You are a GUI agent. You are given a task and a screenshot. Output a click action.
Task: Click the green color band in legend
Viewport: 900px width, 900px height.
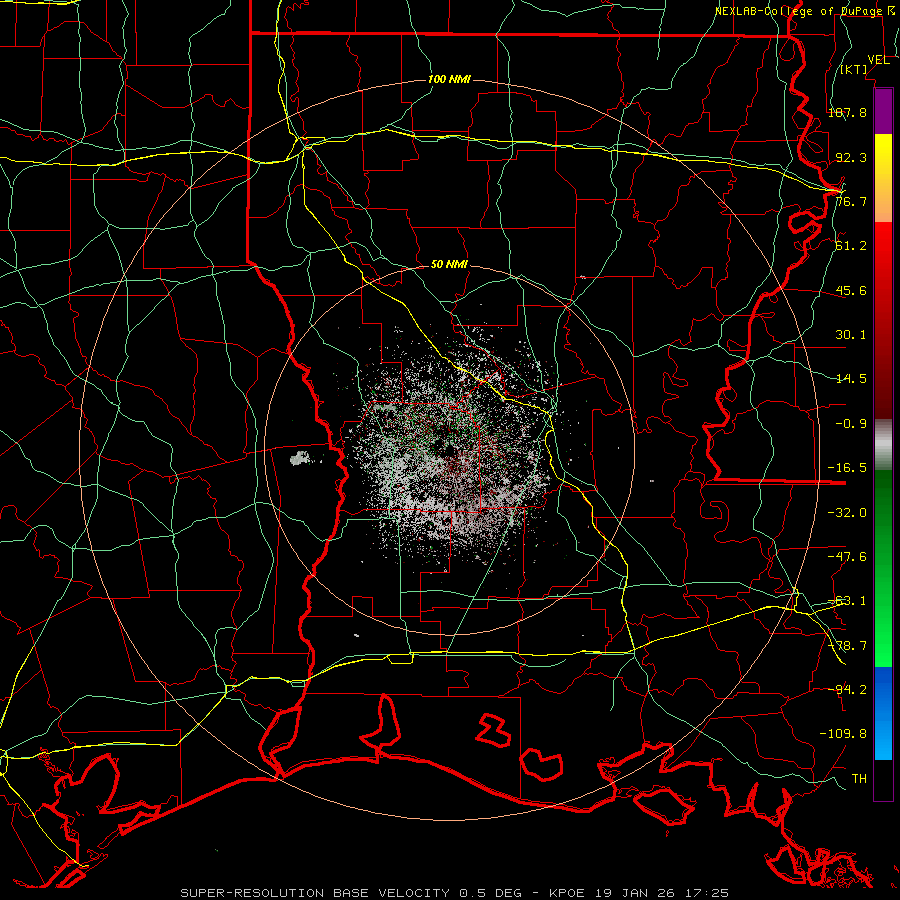pos(883,568)
